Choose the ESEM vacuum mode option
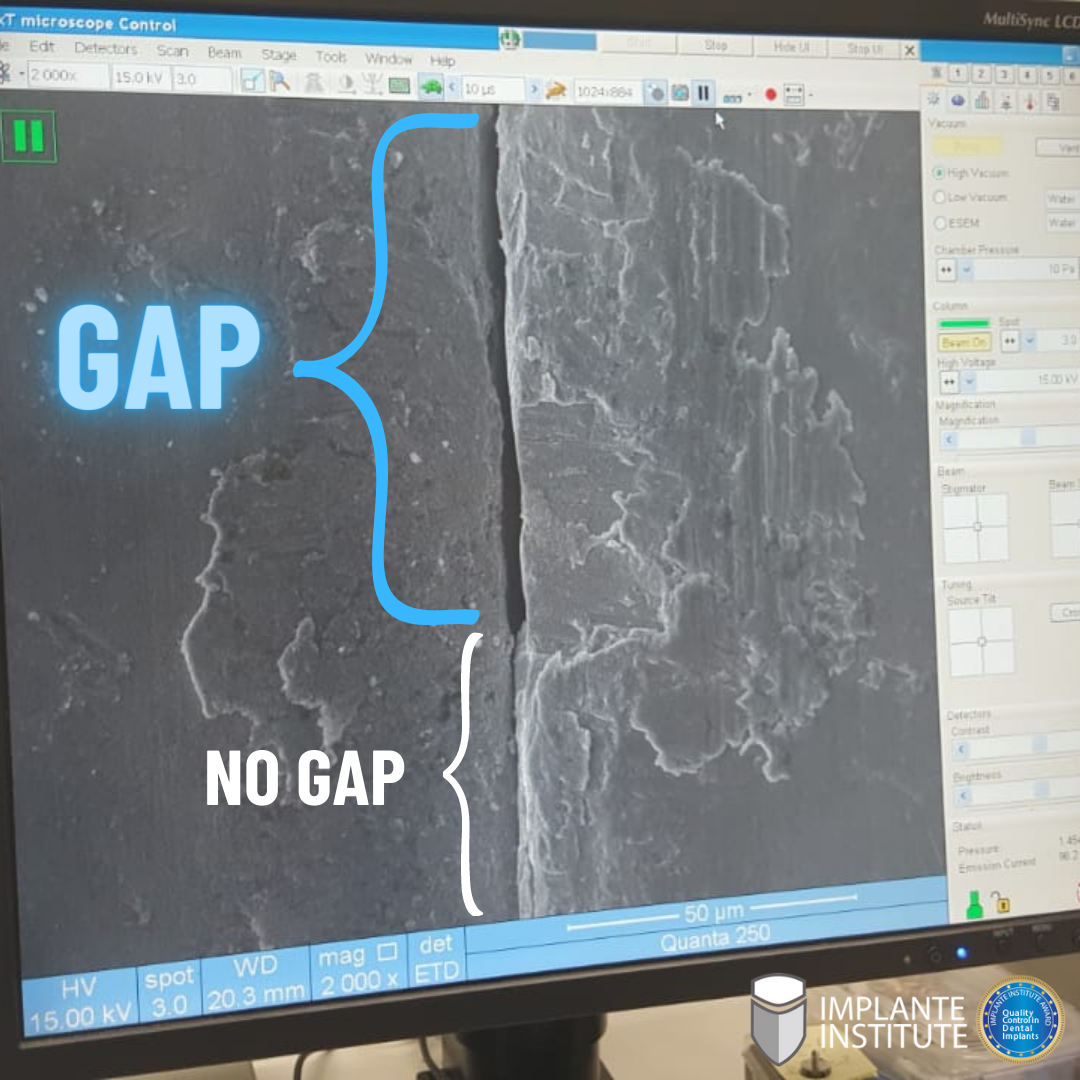The image size is (1080, 1080). click(x=939, y=223)
